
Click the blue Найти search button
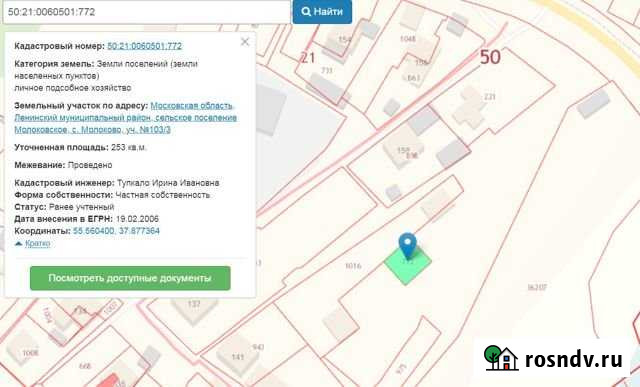[x=322, y=11]
